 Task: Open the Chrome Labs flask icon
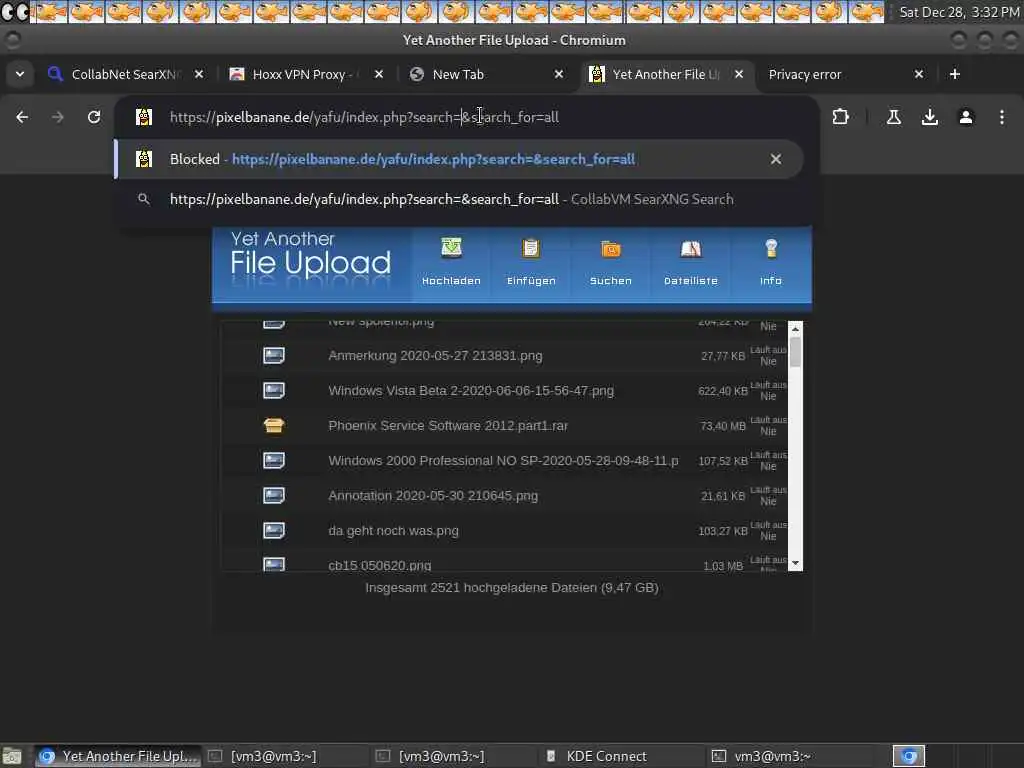pyautogui.click(x=893, y=117)
